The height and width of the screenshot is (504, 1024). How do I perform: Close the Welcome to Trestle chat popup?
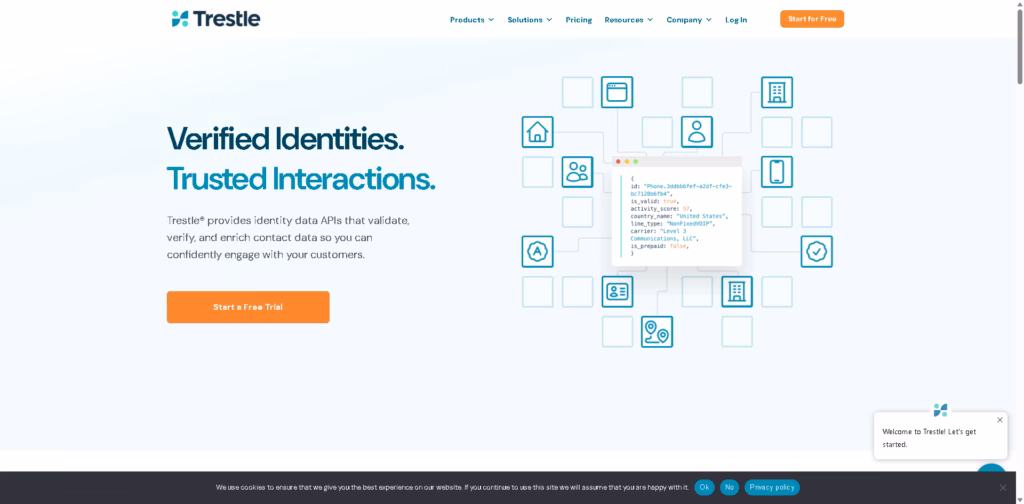[x=999, y=420]
